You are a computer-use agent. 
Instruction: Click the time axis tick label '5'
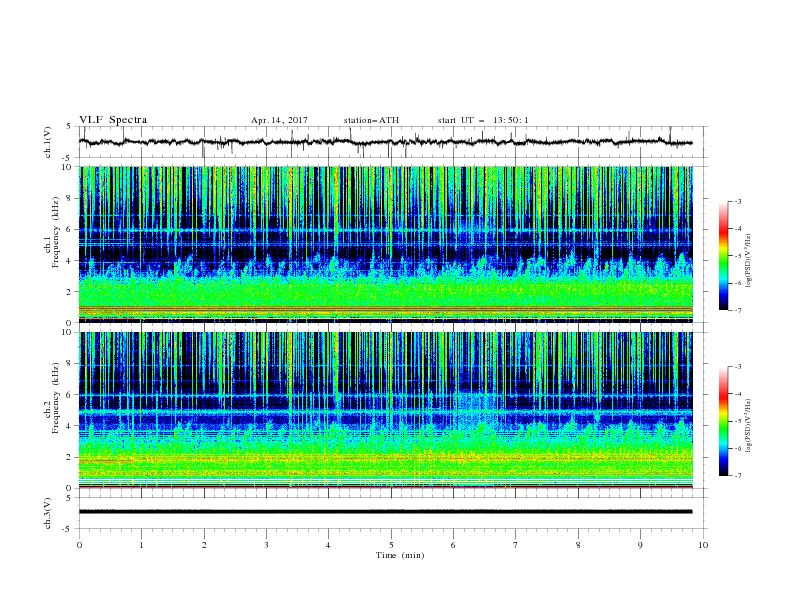[391, 545]
